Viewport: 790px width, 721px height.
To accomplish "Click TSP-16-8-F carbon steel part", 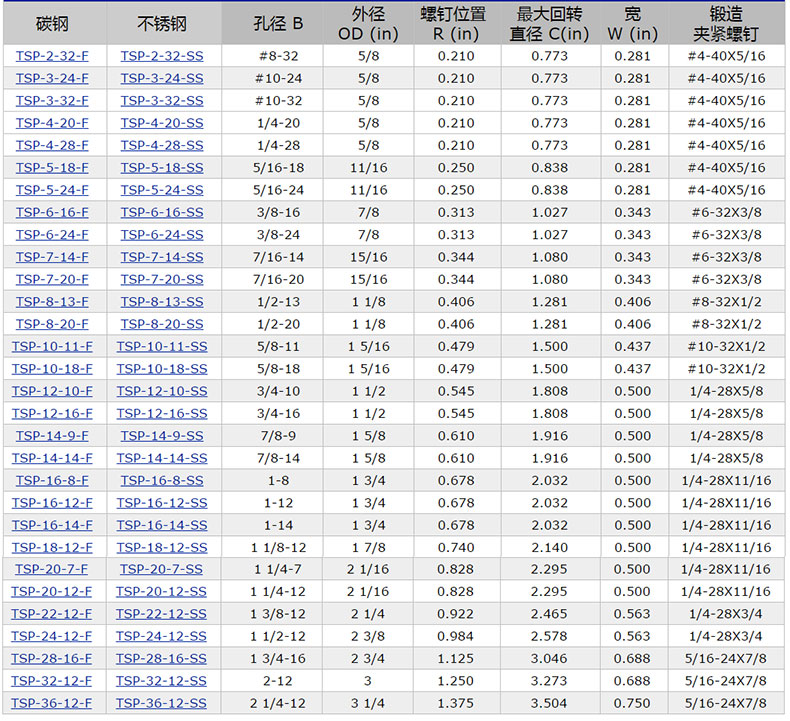I will point(52,481).
